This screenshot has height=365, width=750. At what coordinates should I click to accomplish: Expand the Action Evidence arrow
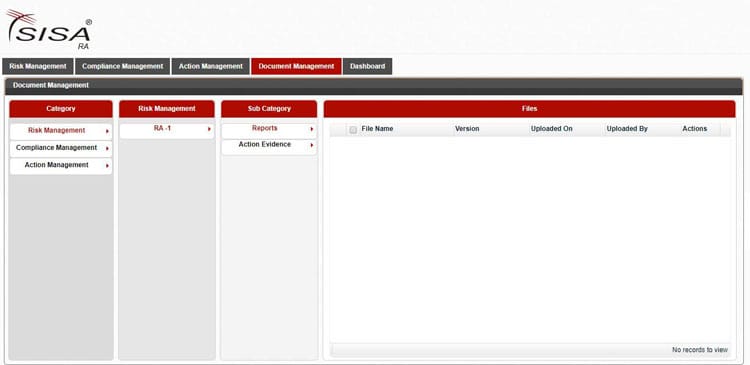coord(311,145)
